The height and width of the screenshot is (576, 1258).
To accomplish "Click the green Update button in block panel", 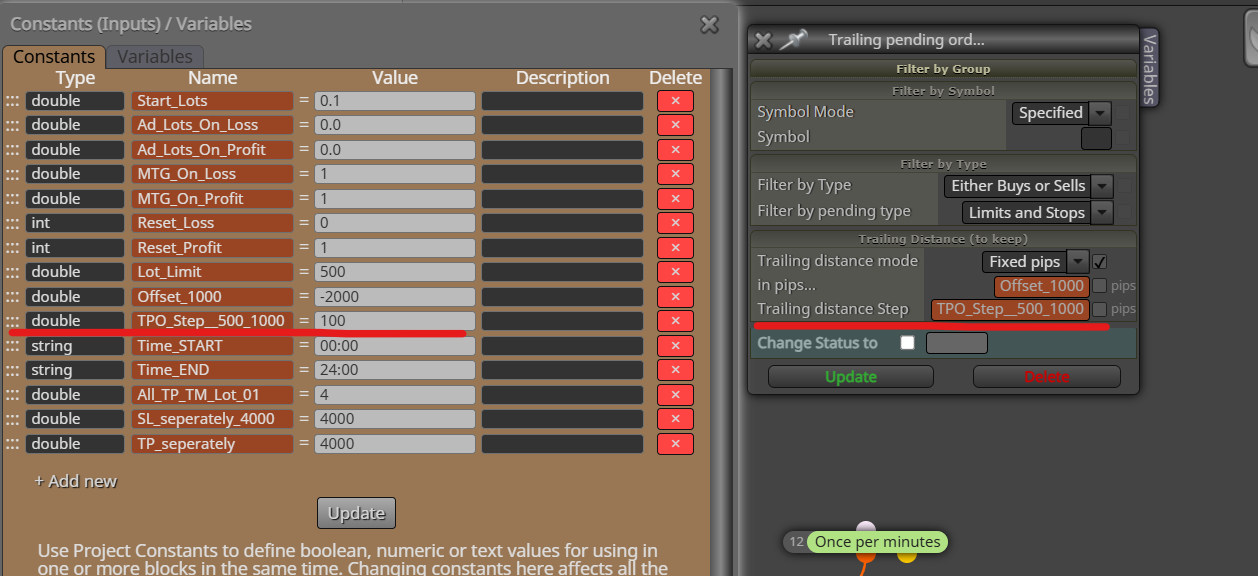I will (x=851, y=377).
